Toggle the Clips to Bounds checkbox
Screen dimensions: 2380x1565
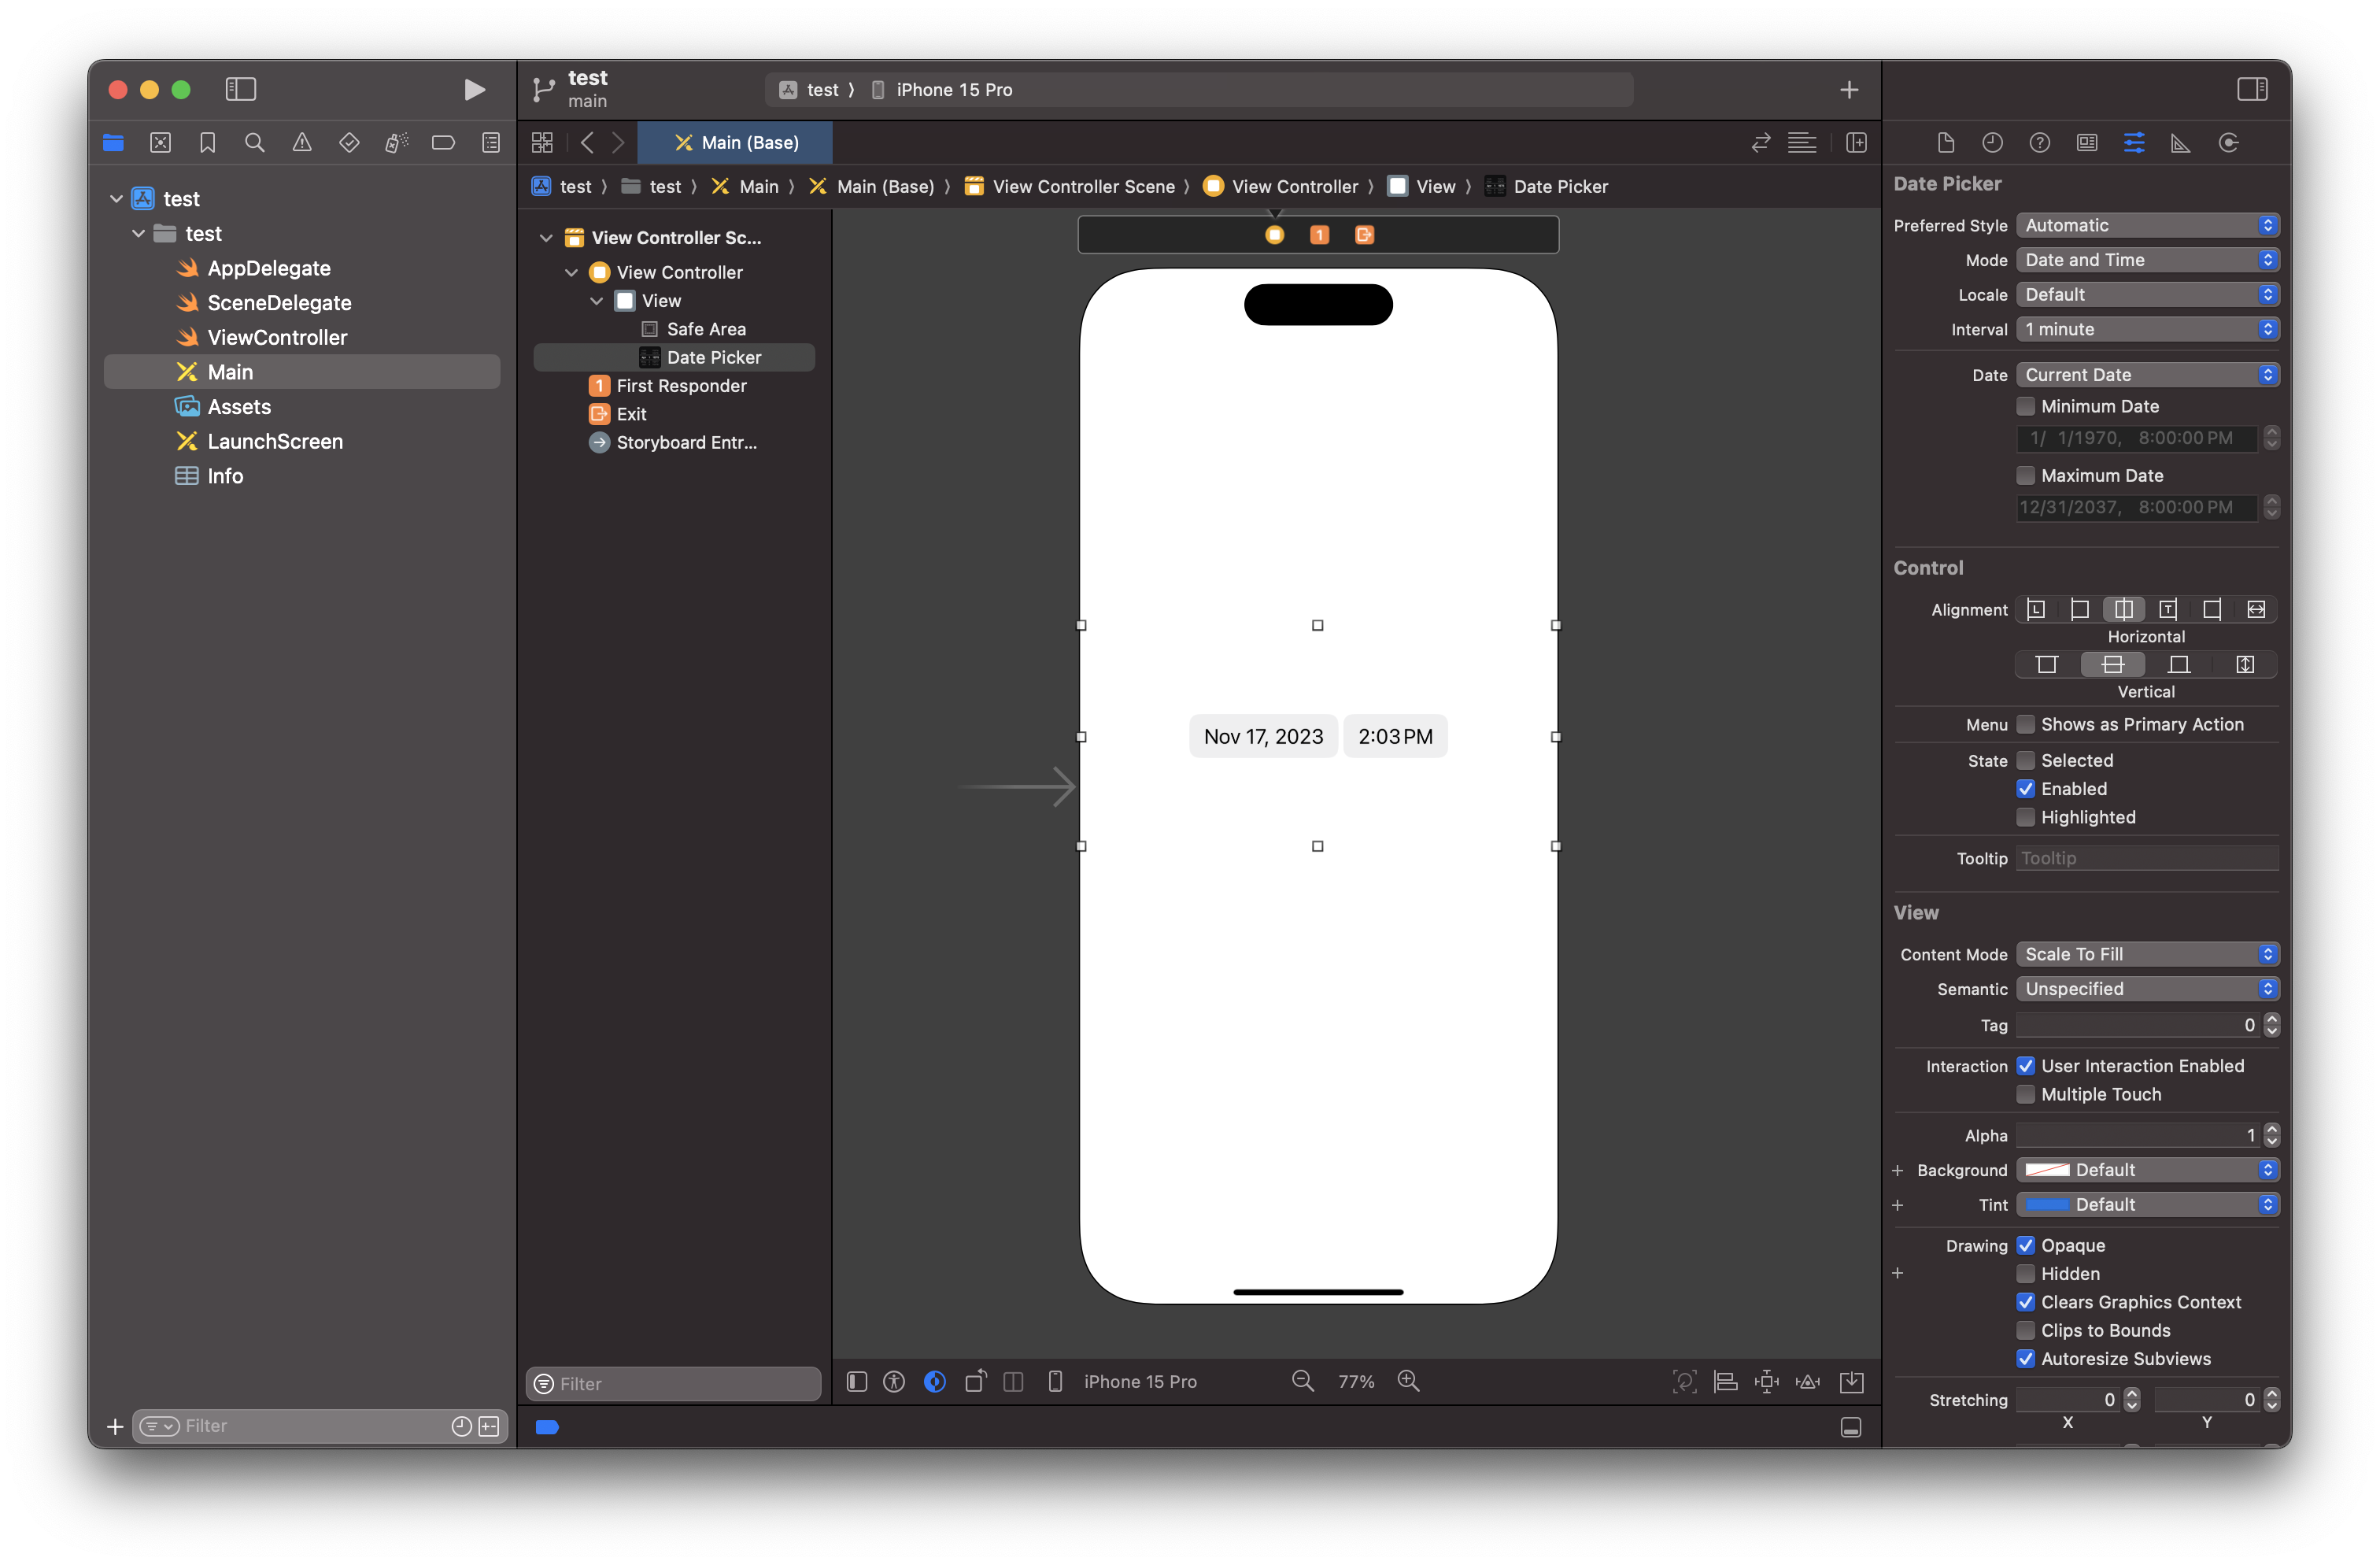(2025, 1330)
